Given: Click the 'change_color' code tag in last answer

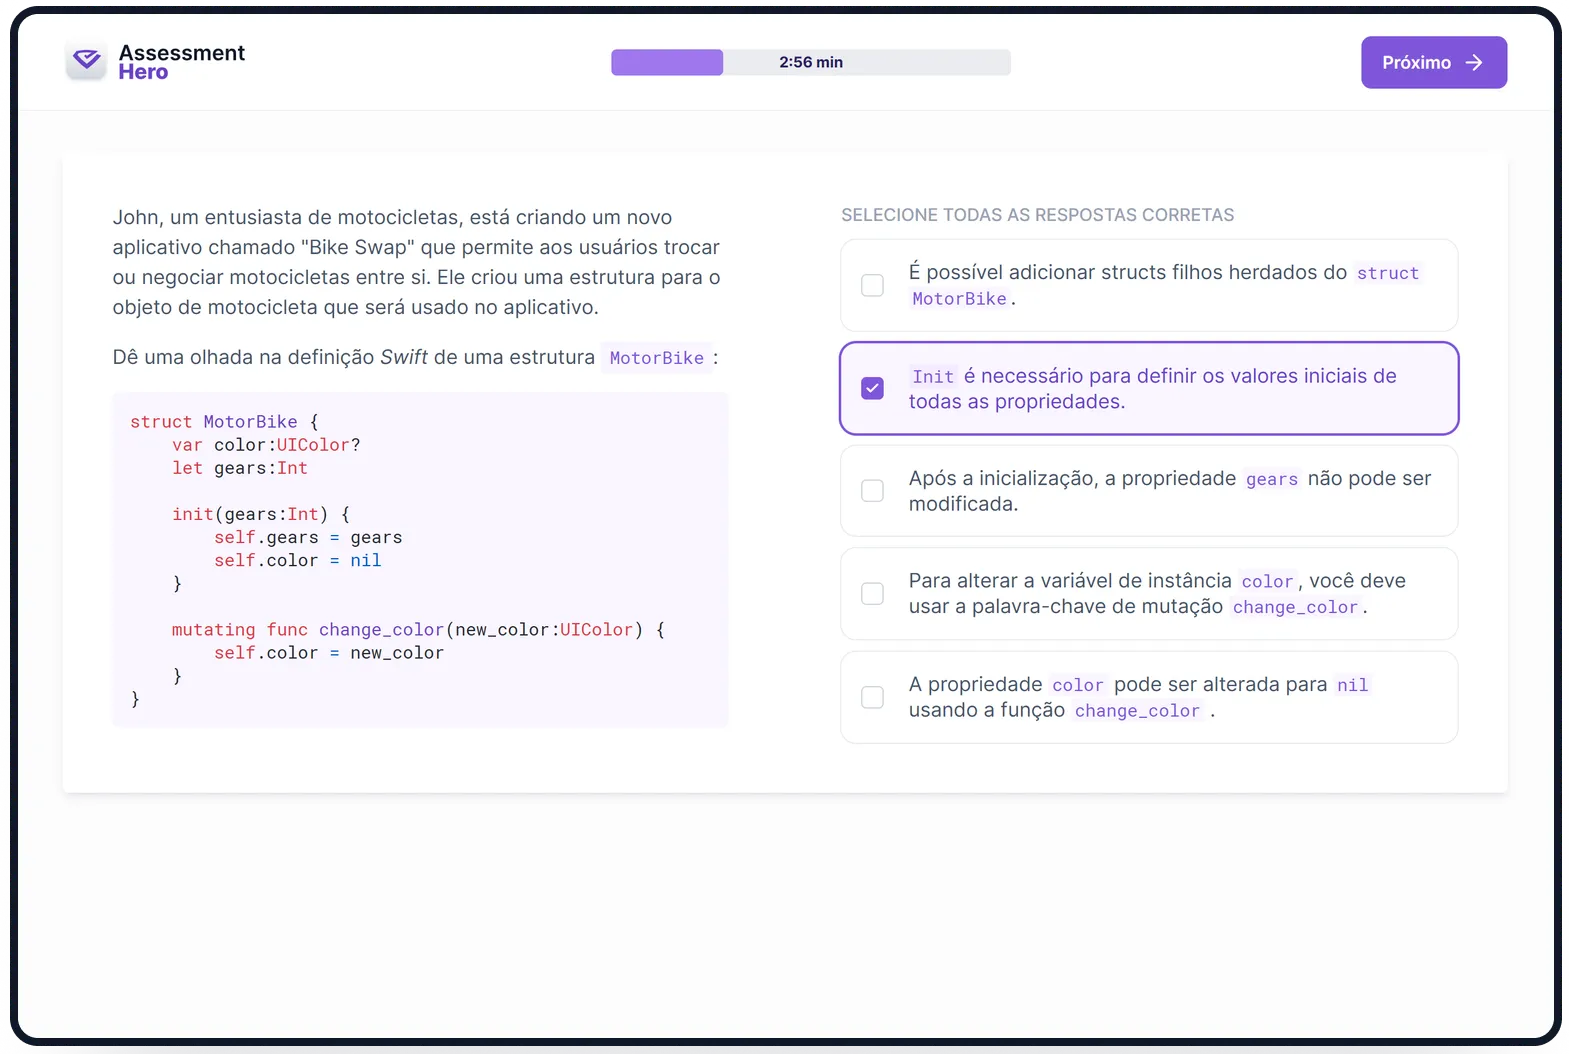Looking at the screenshot, I should pos(1137,711).
